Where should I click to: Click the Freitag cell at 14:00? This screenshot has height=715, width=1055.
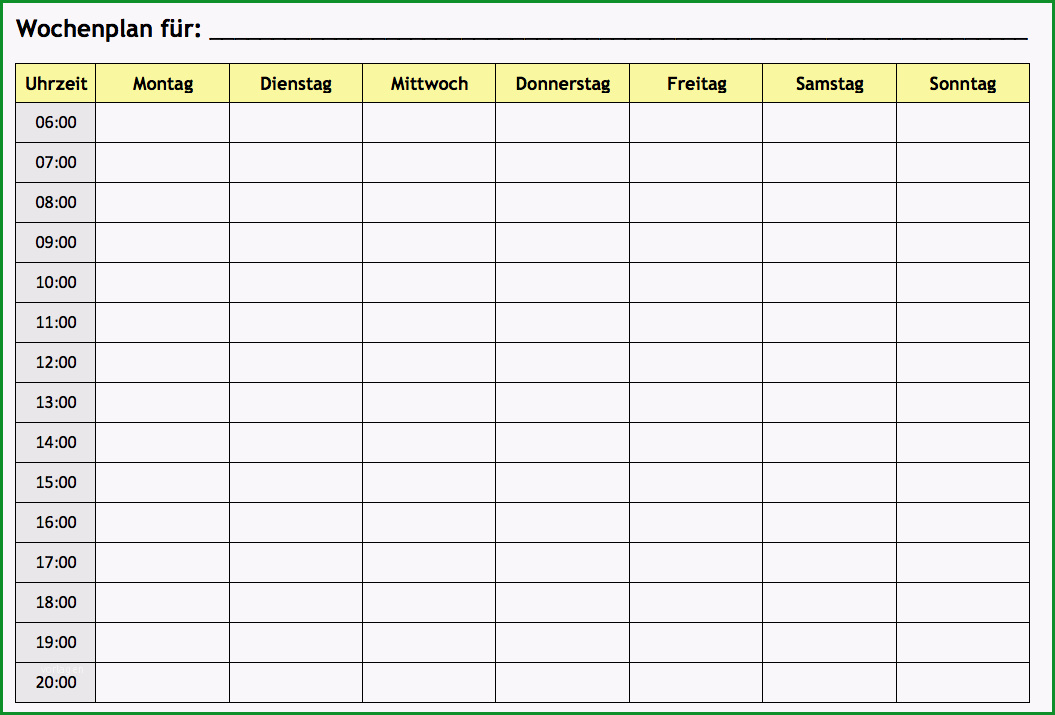click(x=696, y=443)
